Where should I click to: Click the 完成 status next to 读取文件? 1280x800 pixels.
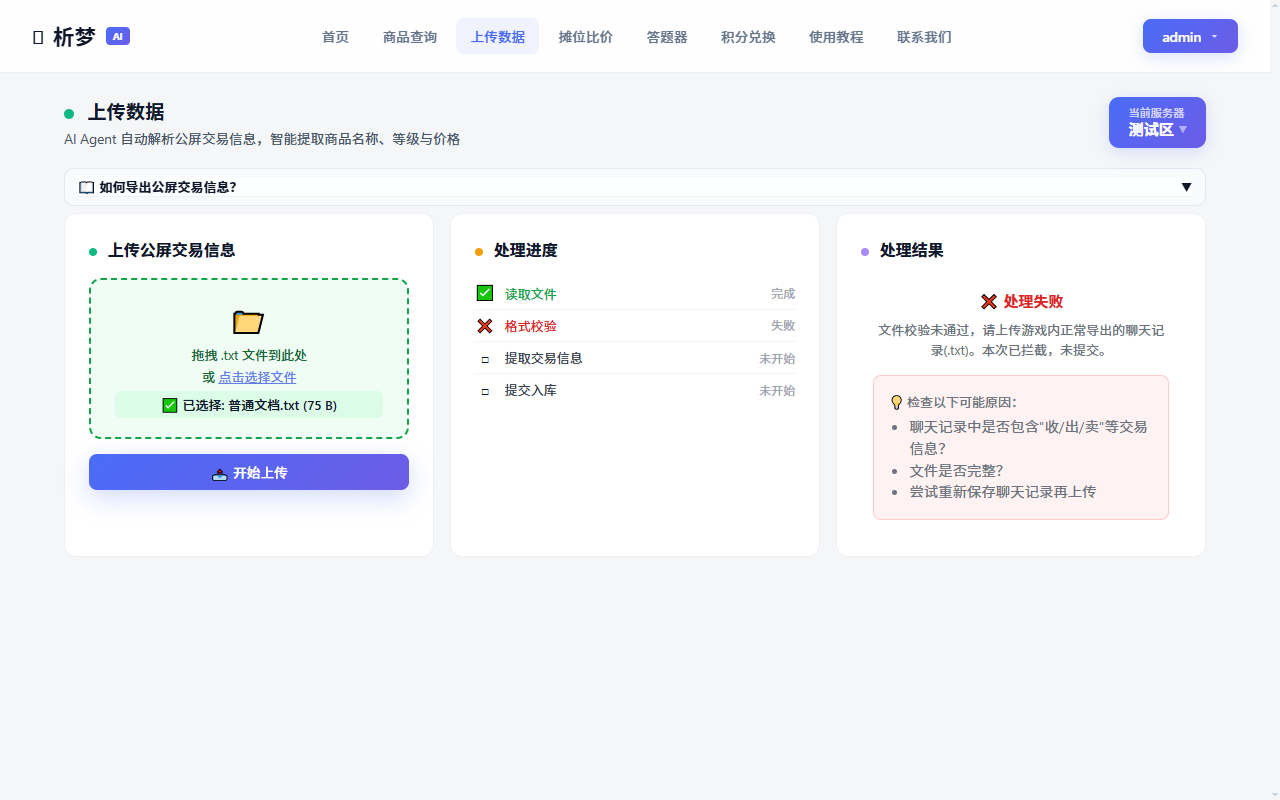point(783,294)
